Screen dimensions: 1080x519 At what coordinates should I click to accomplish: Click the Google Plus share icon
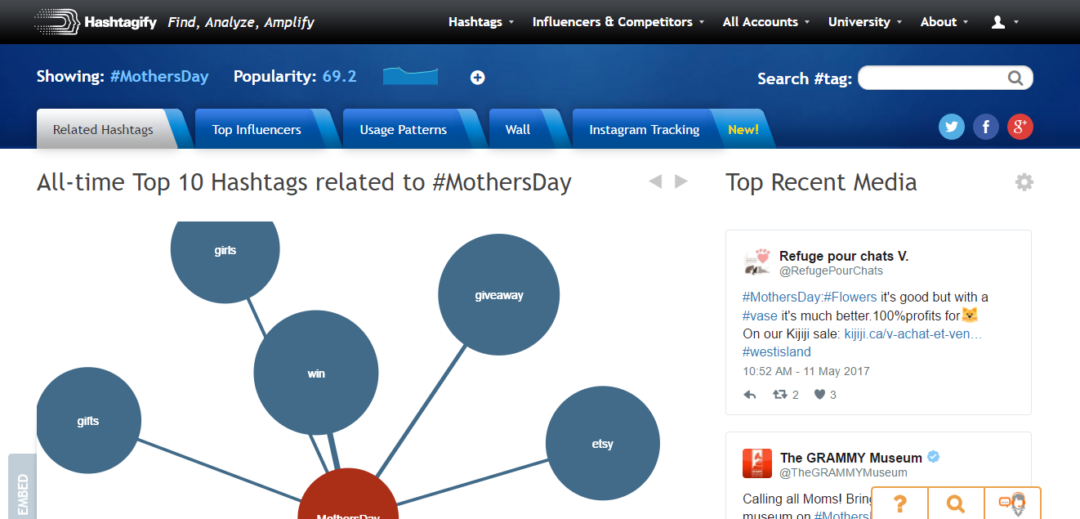(x=1020, y=127)
